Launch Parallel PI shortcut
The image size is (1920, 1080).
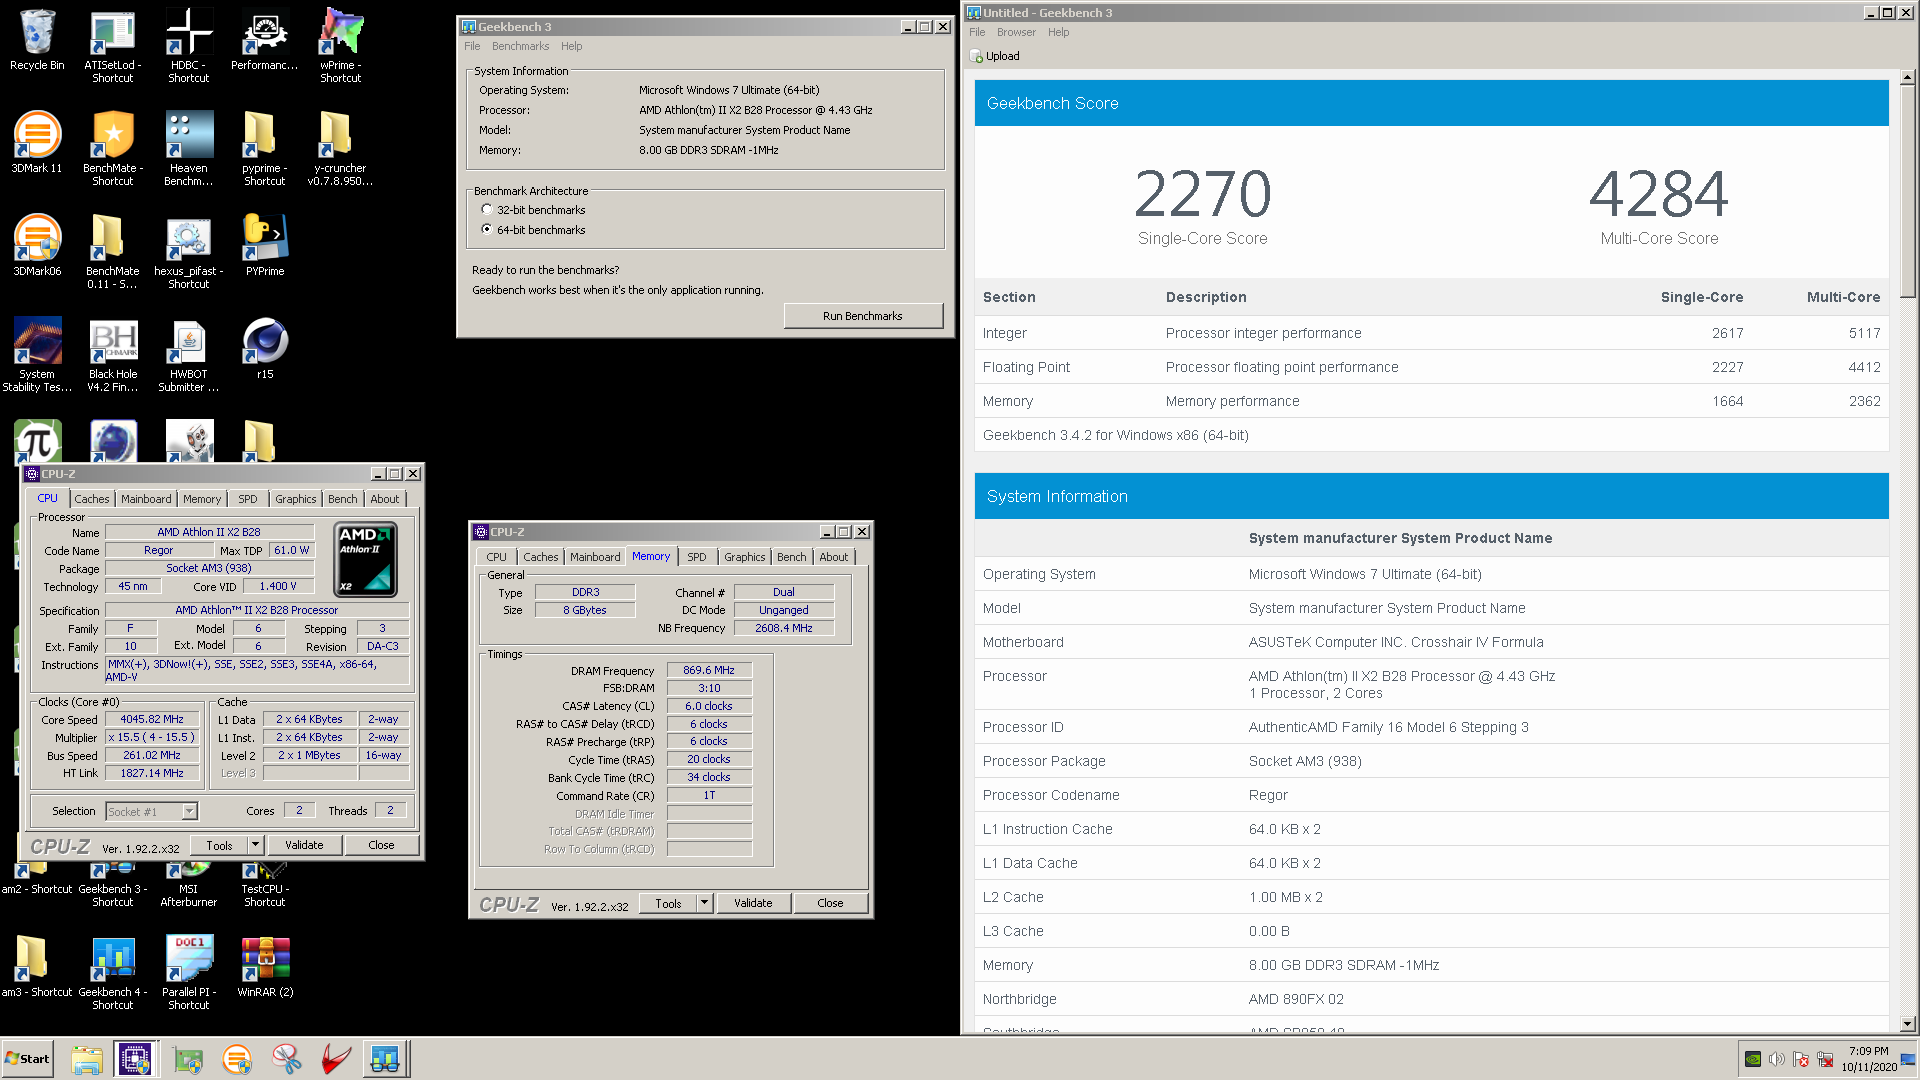click(x=188, y=972)
